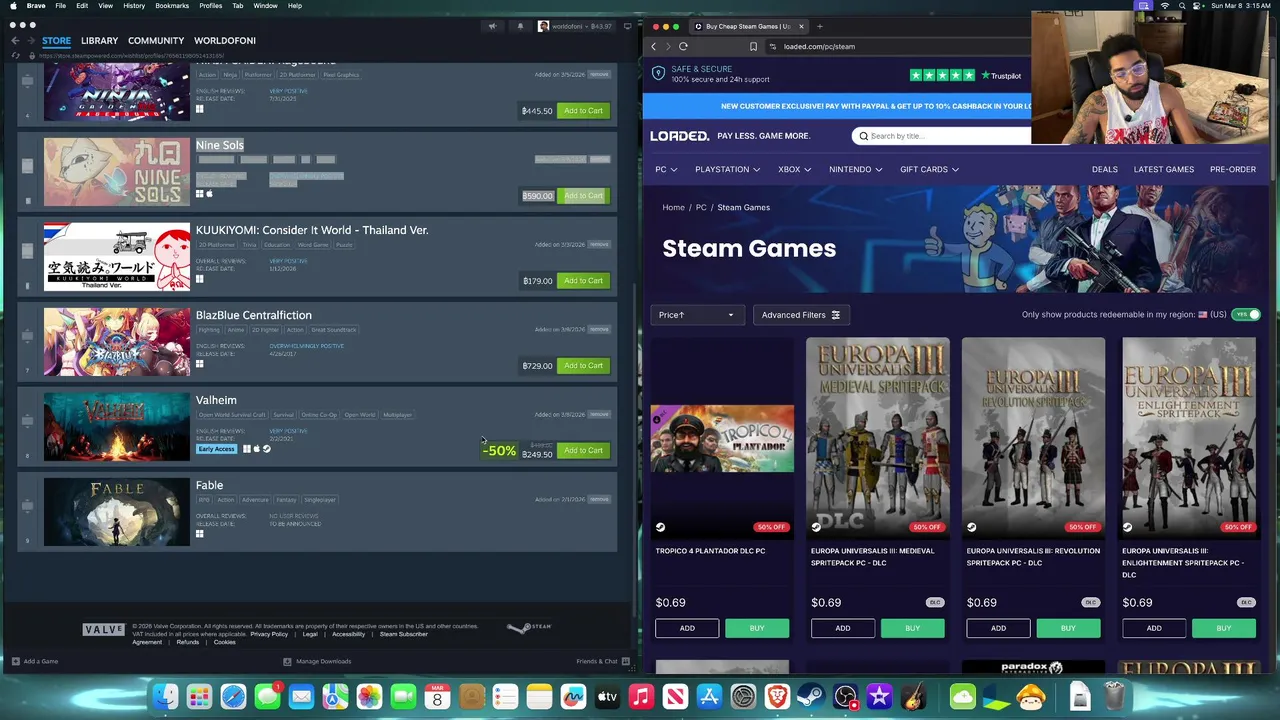Open Trash in the Dock
The width and height of the screenshot is (1280, 720).
pos(1114,696)
